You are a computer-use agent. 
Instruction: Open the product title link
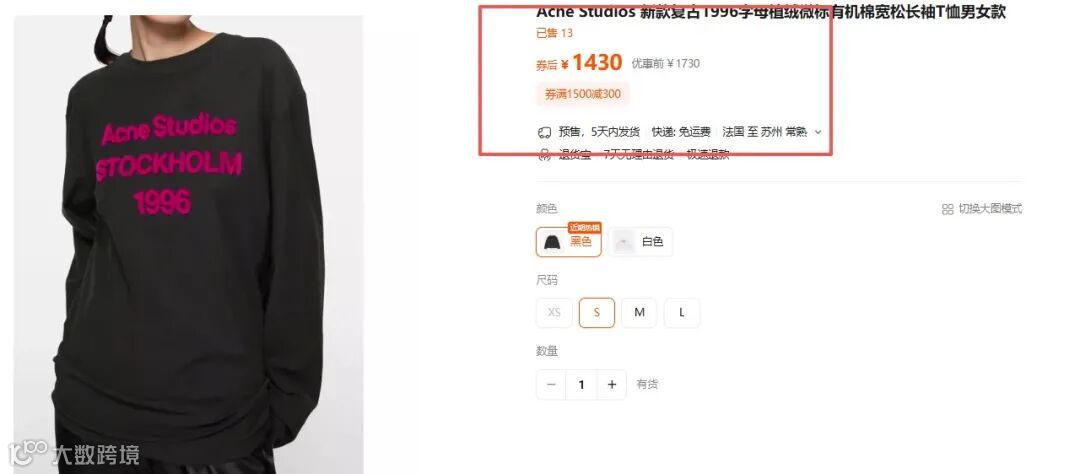point(771,12)
